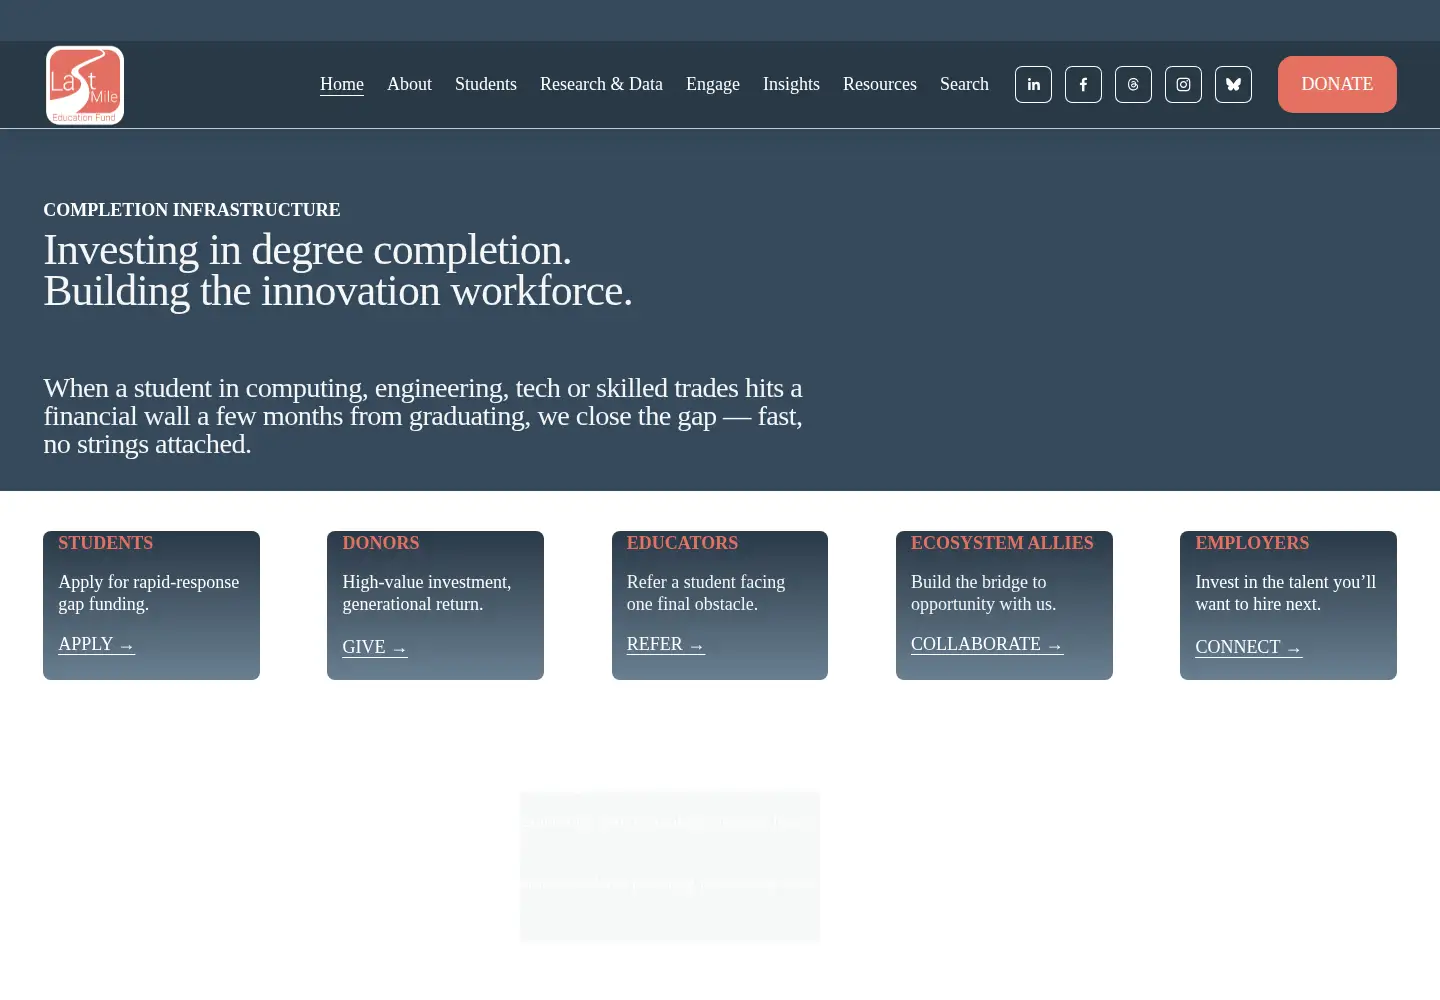The width and height of the screenshot is (1440, 1000).
Task: Open the Bluesky butterfly icon
Action: click(1233, 85)
